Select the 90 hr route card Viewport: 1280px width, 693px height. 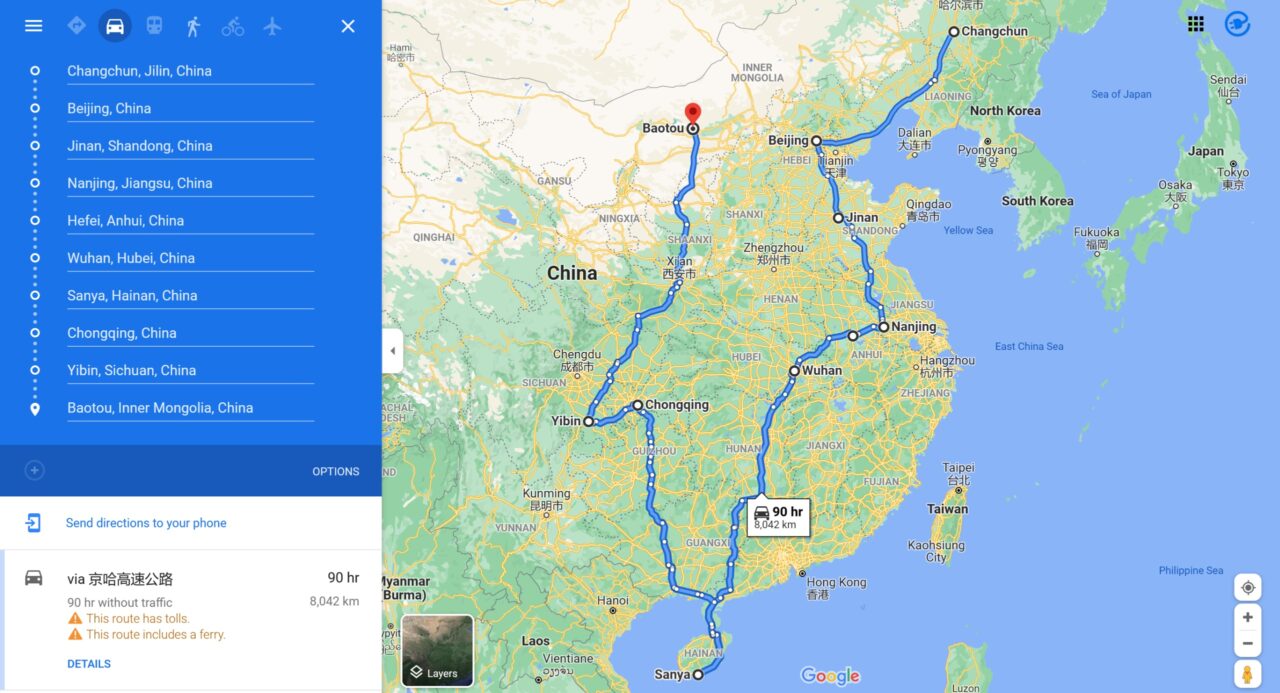[190, 620]
